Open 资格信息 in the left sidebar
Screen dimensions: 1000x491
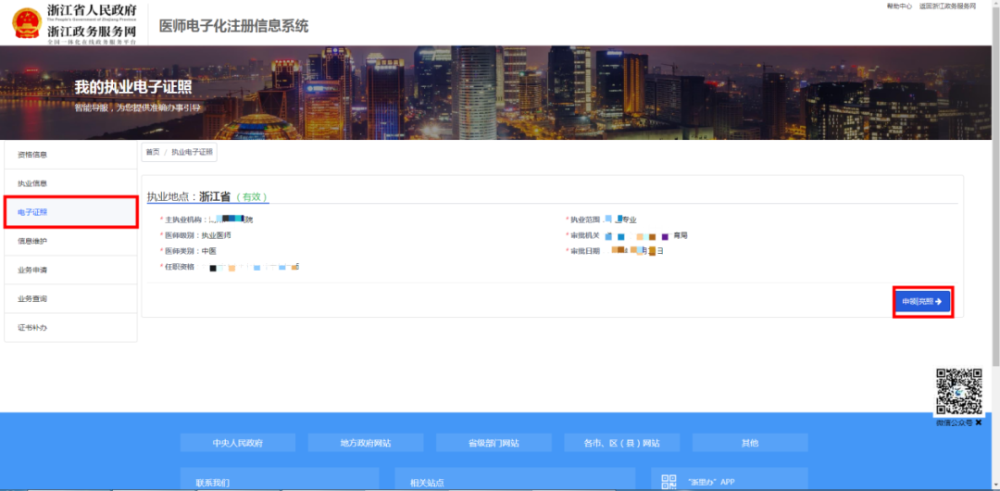tap(33, 155)
